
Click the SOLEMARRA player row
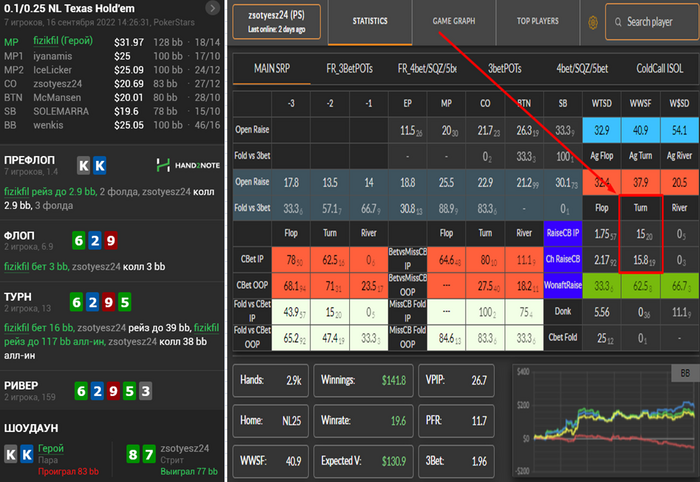[x=112, y=111]
